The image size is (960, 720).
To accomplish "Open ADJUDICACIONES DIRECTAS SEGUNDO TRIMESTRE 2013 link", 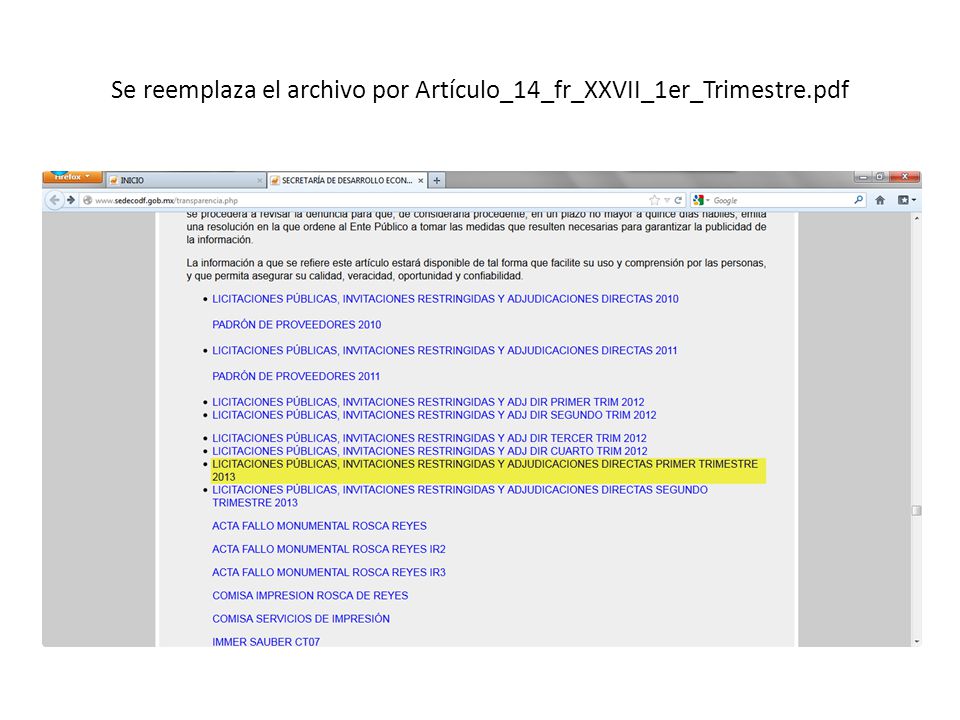I will pyautogui.click(x=460, y=496).
